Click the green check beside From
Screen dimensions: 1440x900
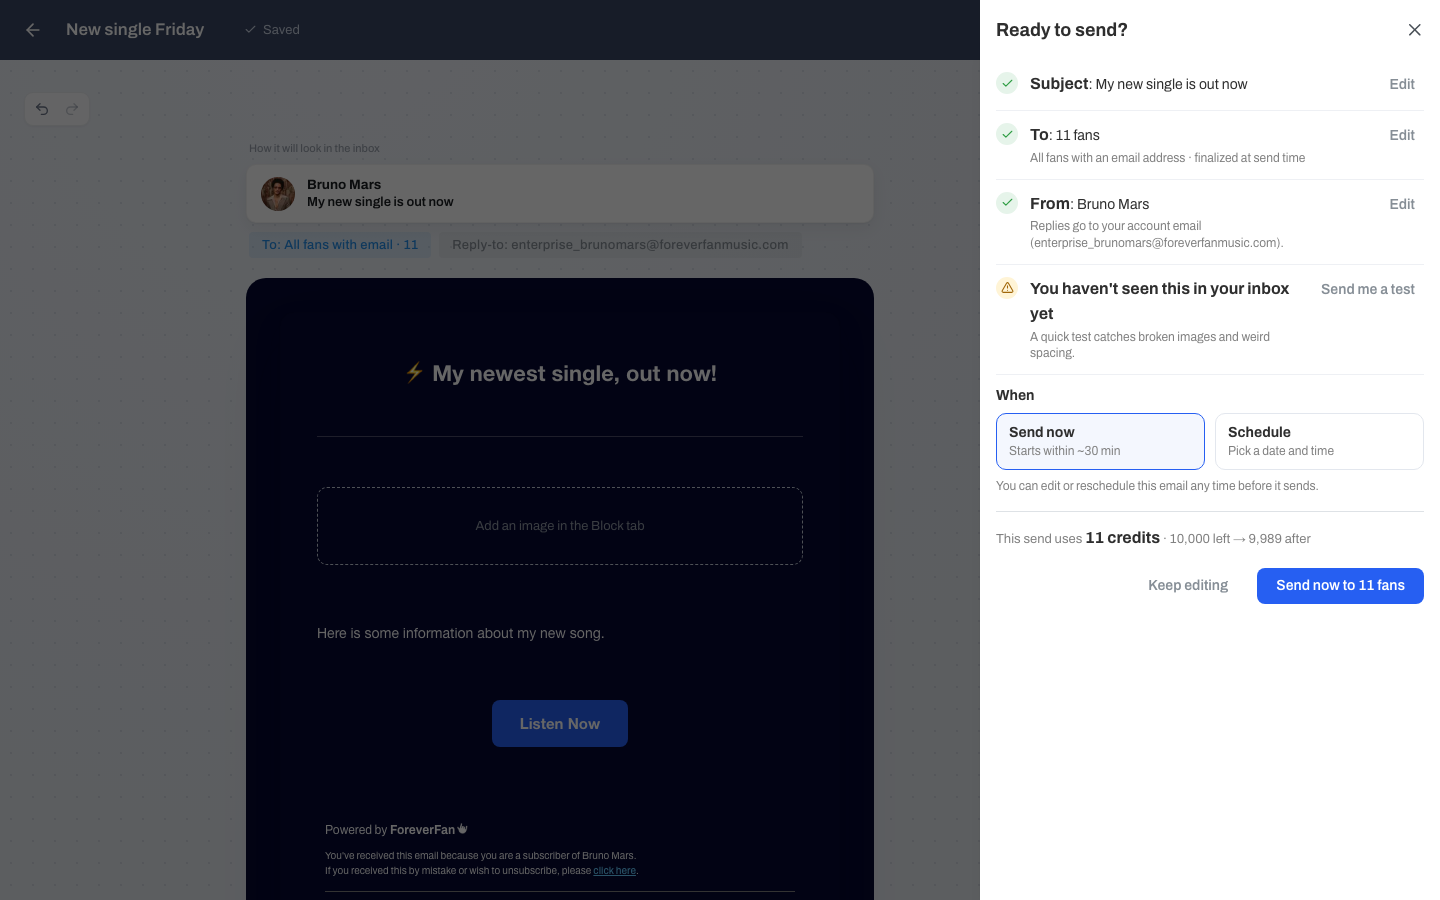(1007, 203)
